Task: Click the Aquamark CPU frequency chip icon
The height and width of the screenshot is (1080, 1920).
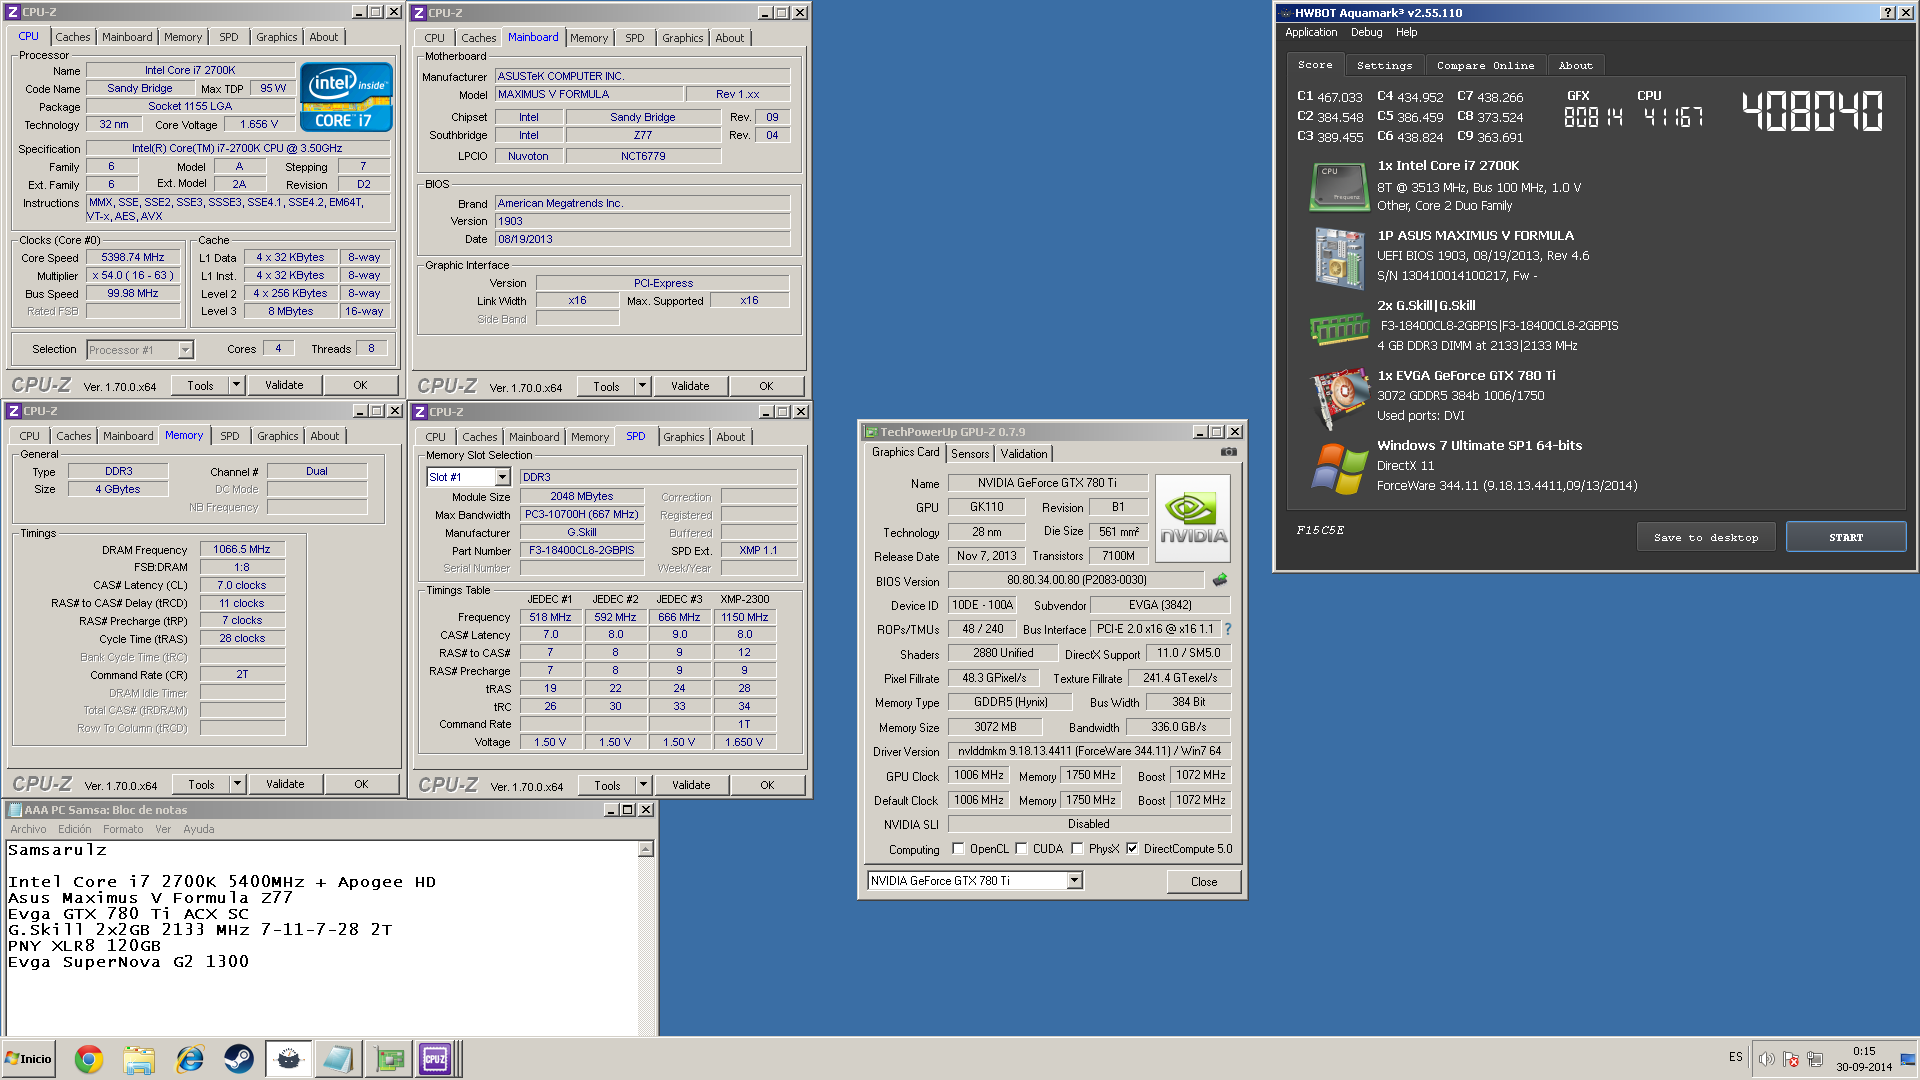Action: (1339, 186)
